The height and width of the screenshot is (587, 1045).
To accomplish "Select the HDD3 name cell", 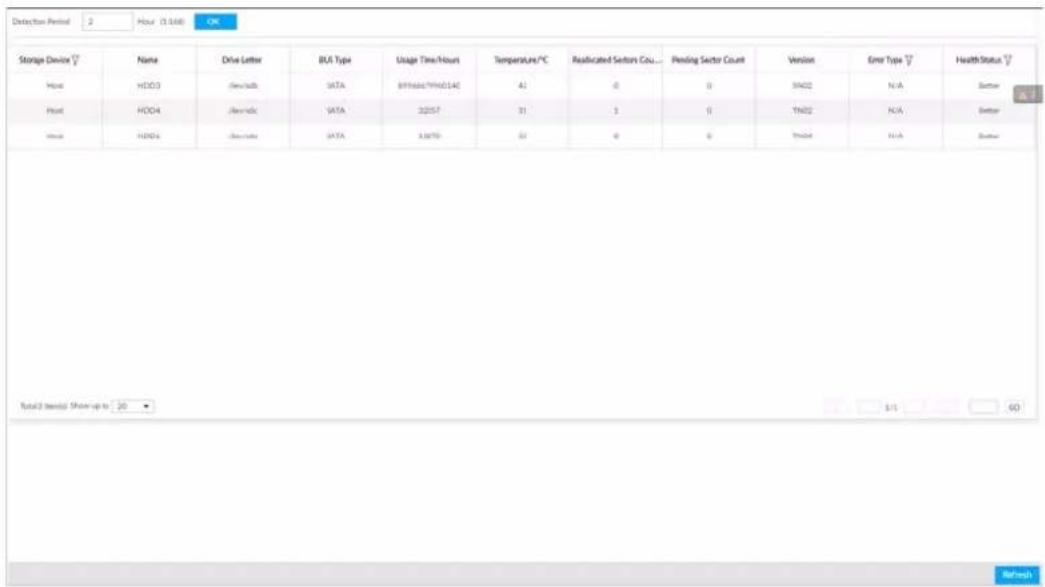I will click(x=149, y=85).
